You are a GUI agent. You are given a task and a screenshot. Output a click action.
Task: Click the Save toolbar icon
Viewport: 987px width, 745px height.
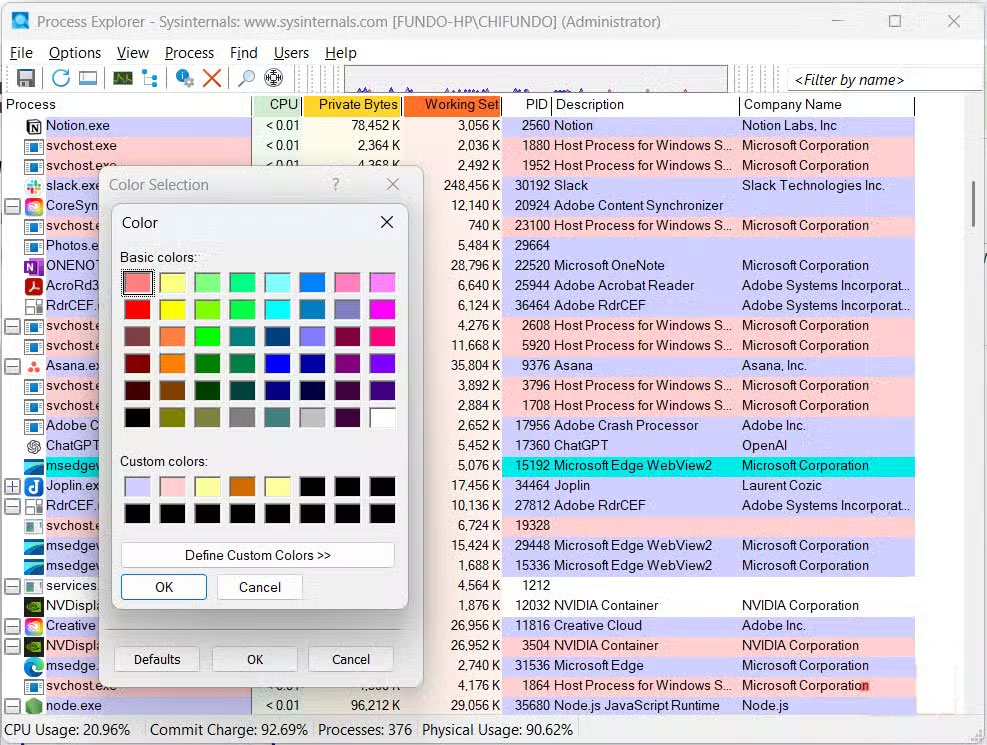(26, 78)
